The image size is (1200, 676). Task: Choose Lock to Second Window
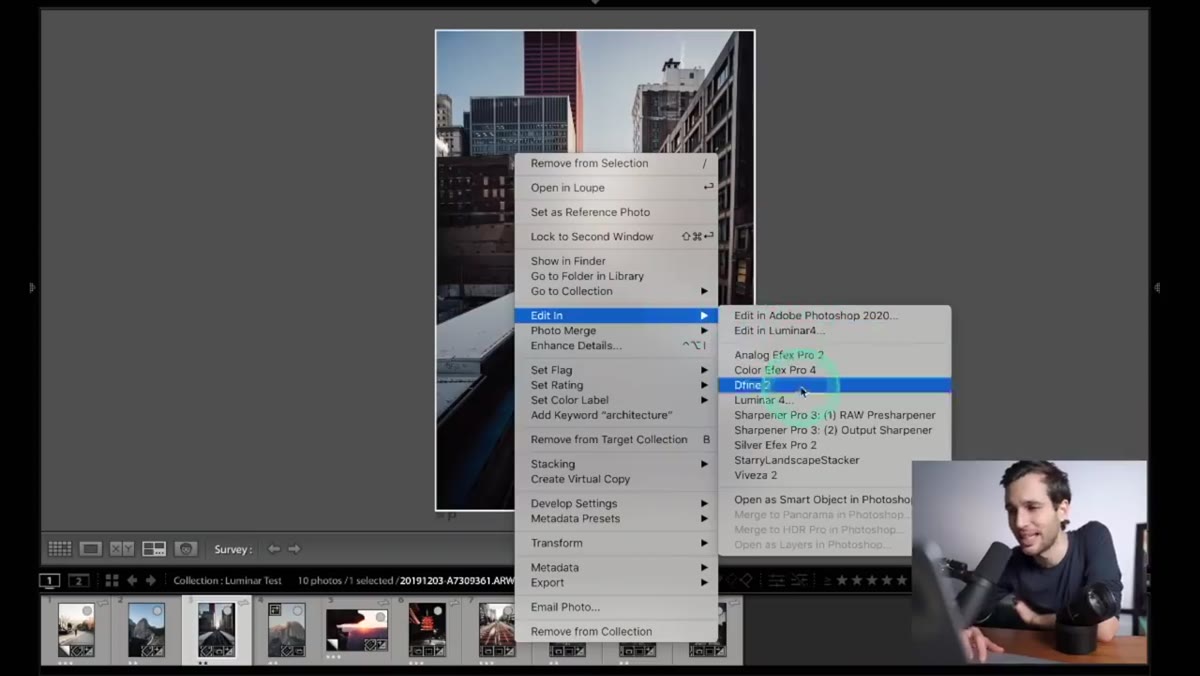coord(616,237)
